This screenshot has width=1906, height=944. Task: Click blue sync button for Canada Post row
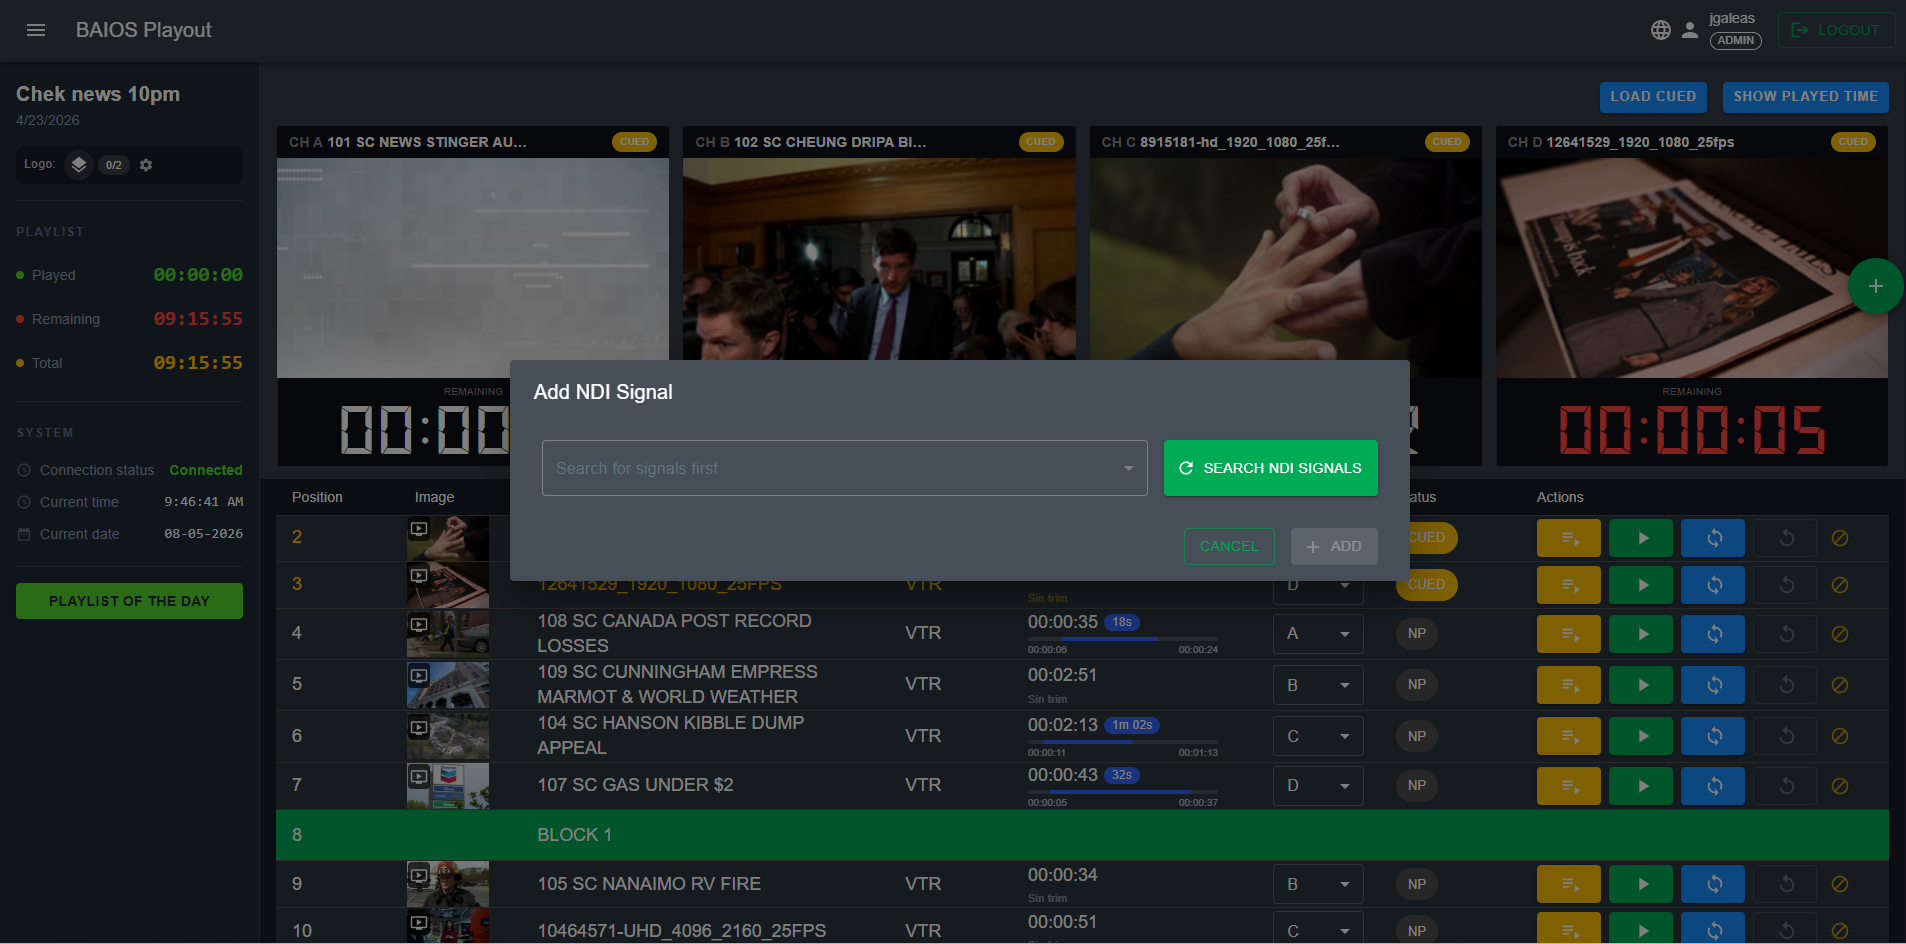coord(1713,634)
